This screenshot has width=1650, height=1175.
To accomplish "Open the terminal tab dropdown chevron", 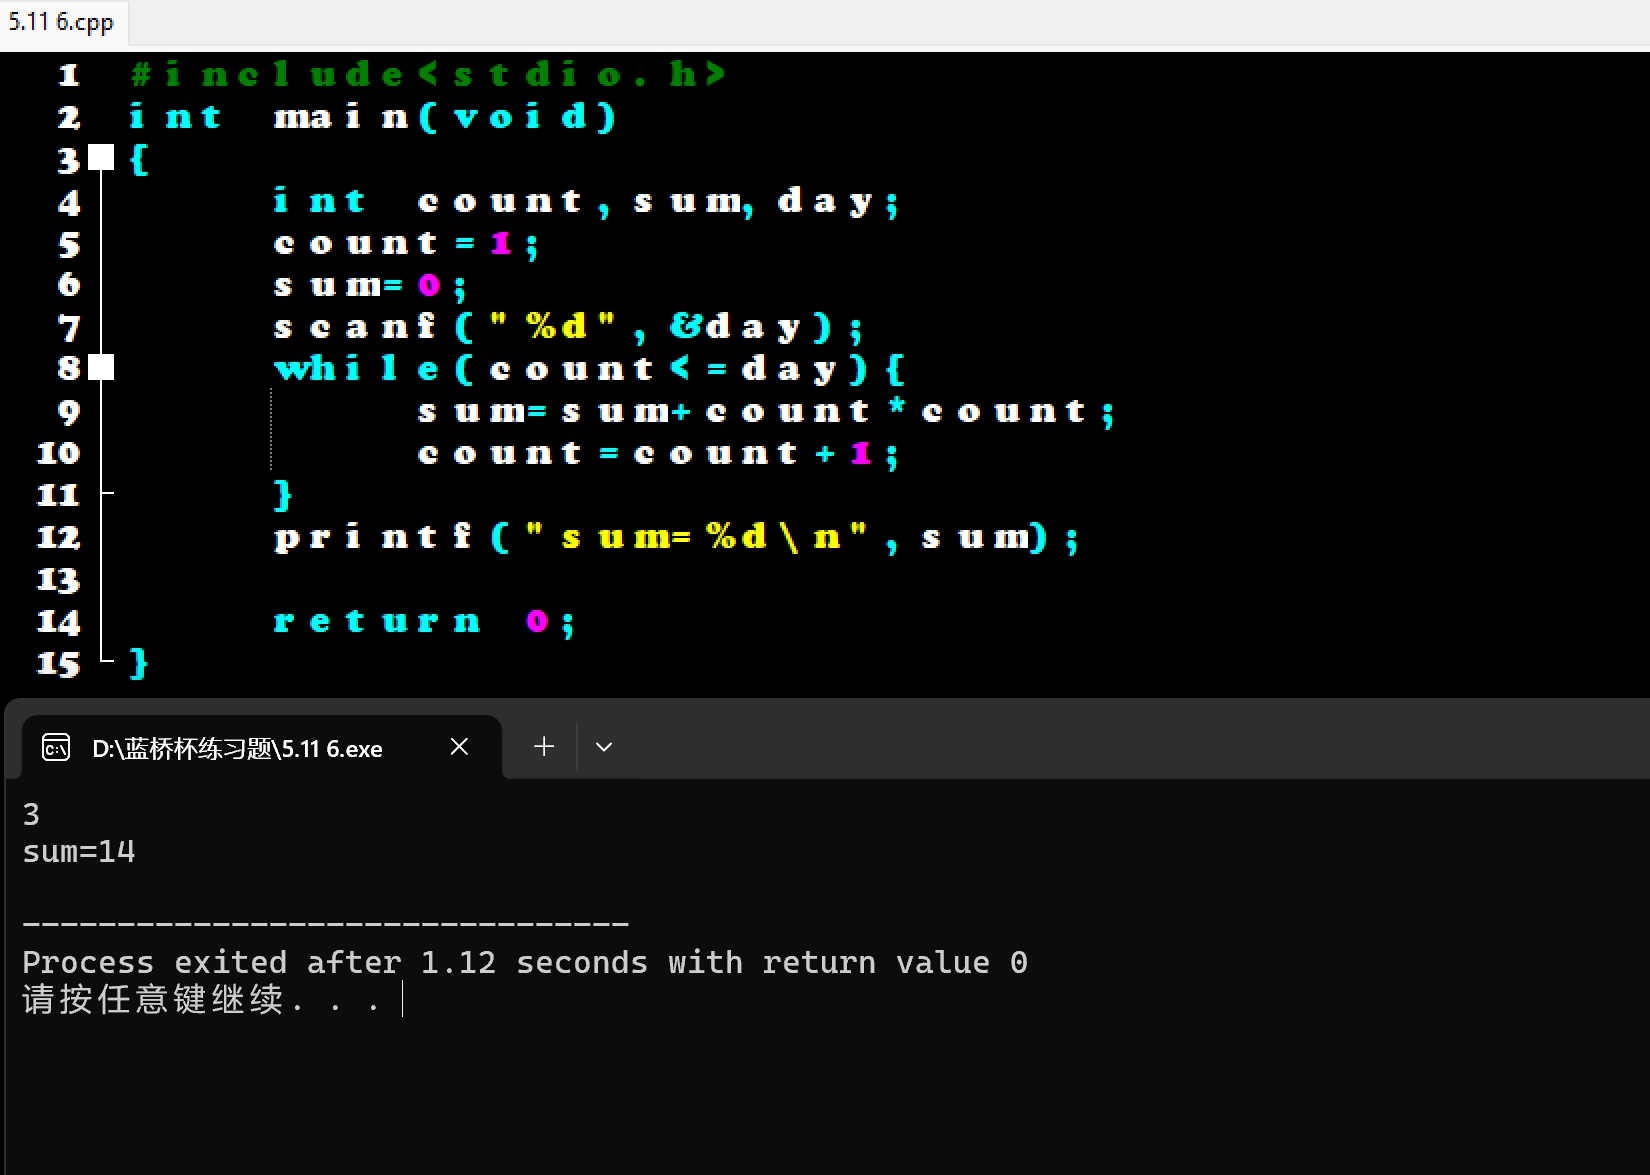I will tap(604, 747).
